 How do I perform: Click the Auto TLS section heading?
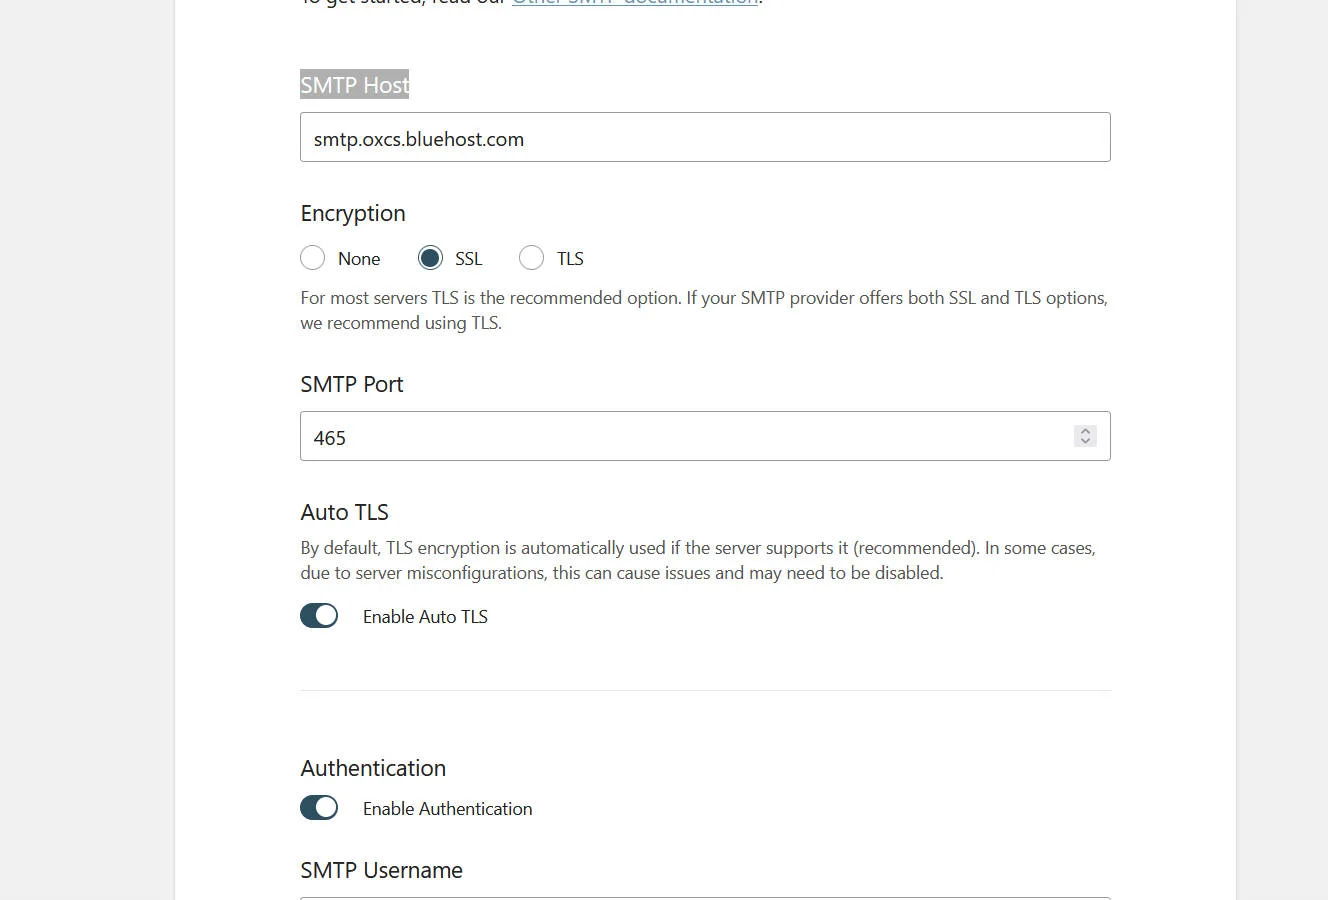coord(345,512)
